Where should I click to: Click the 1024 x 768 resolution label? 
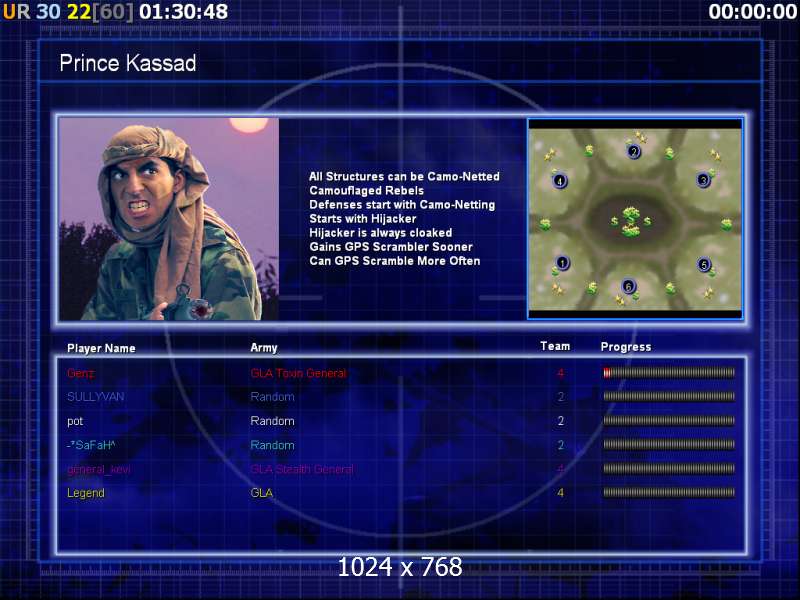(x=400, y=567)
